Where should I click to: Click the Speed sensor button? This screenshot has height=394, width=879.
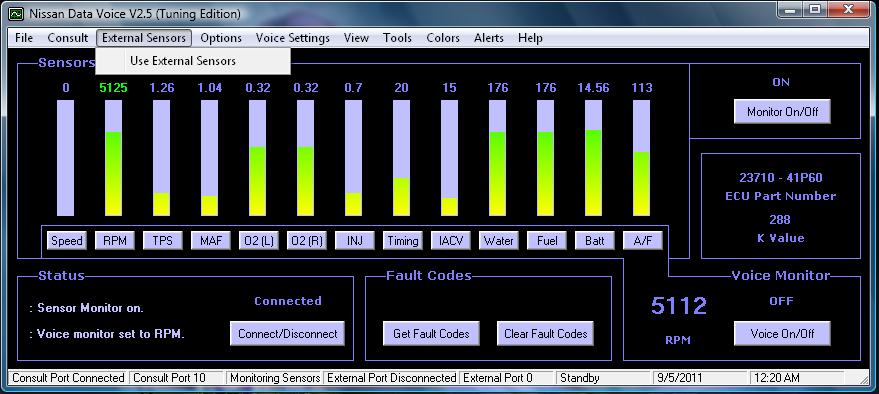(x=67, y=241)
